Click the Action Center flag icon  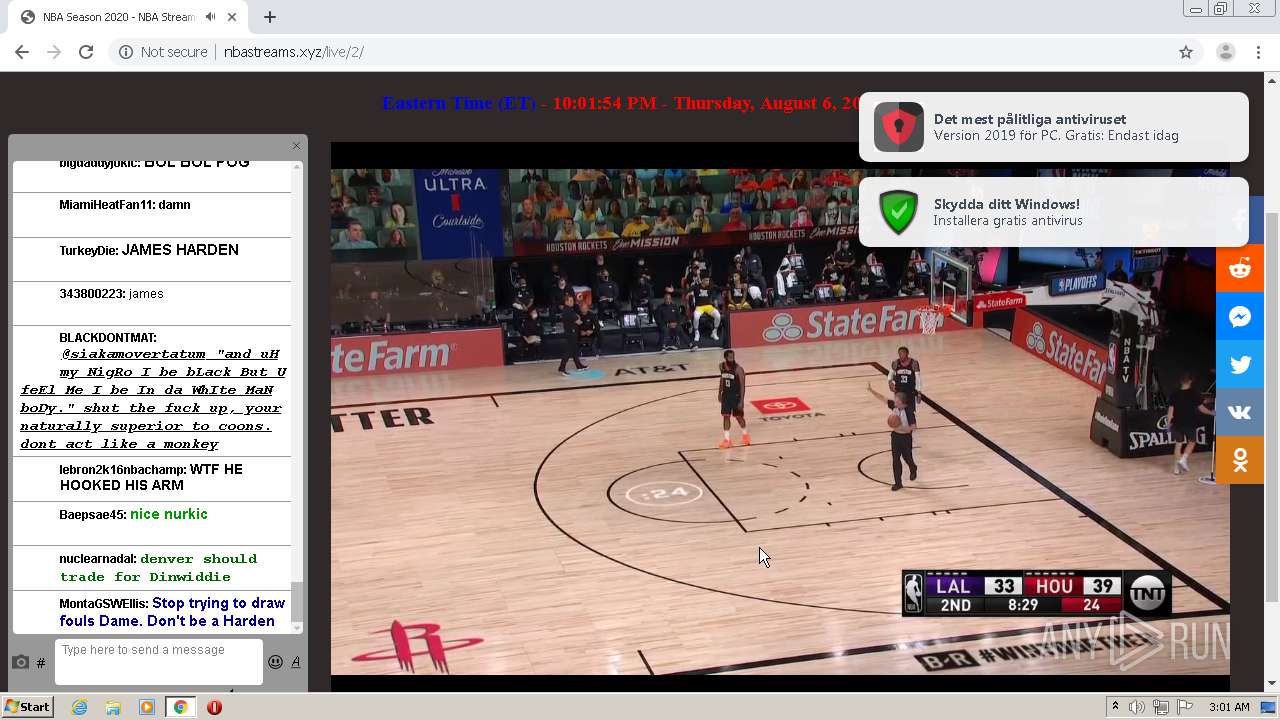[1185, 707]
